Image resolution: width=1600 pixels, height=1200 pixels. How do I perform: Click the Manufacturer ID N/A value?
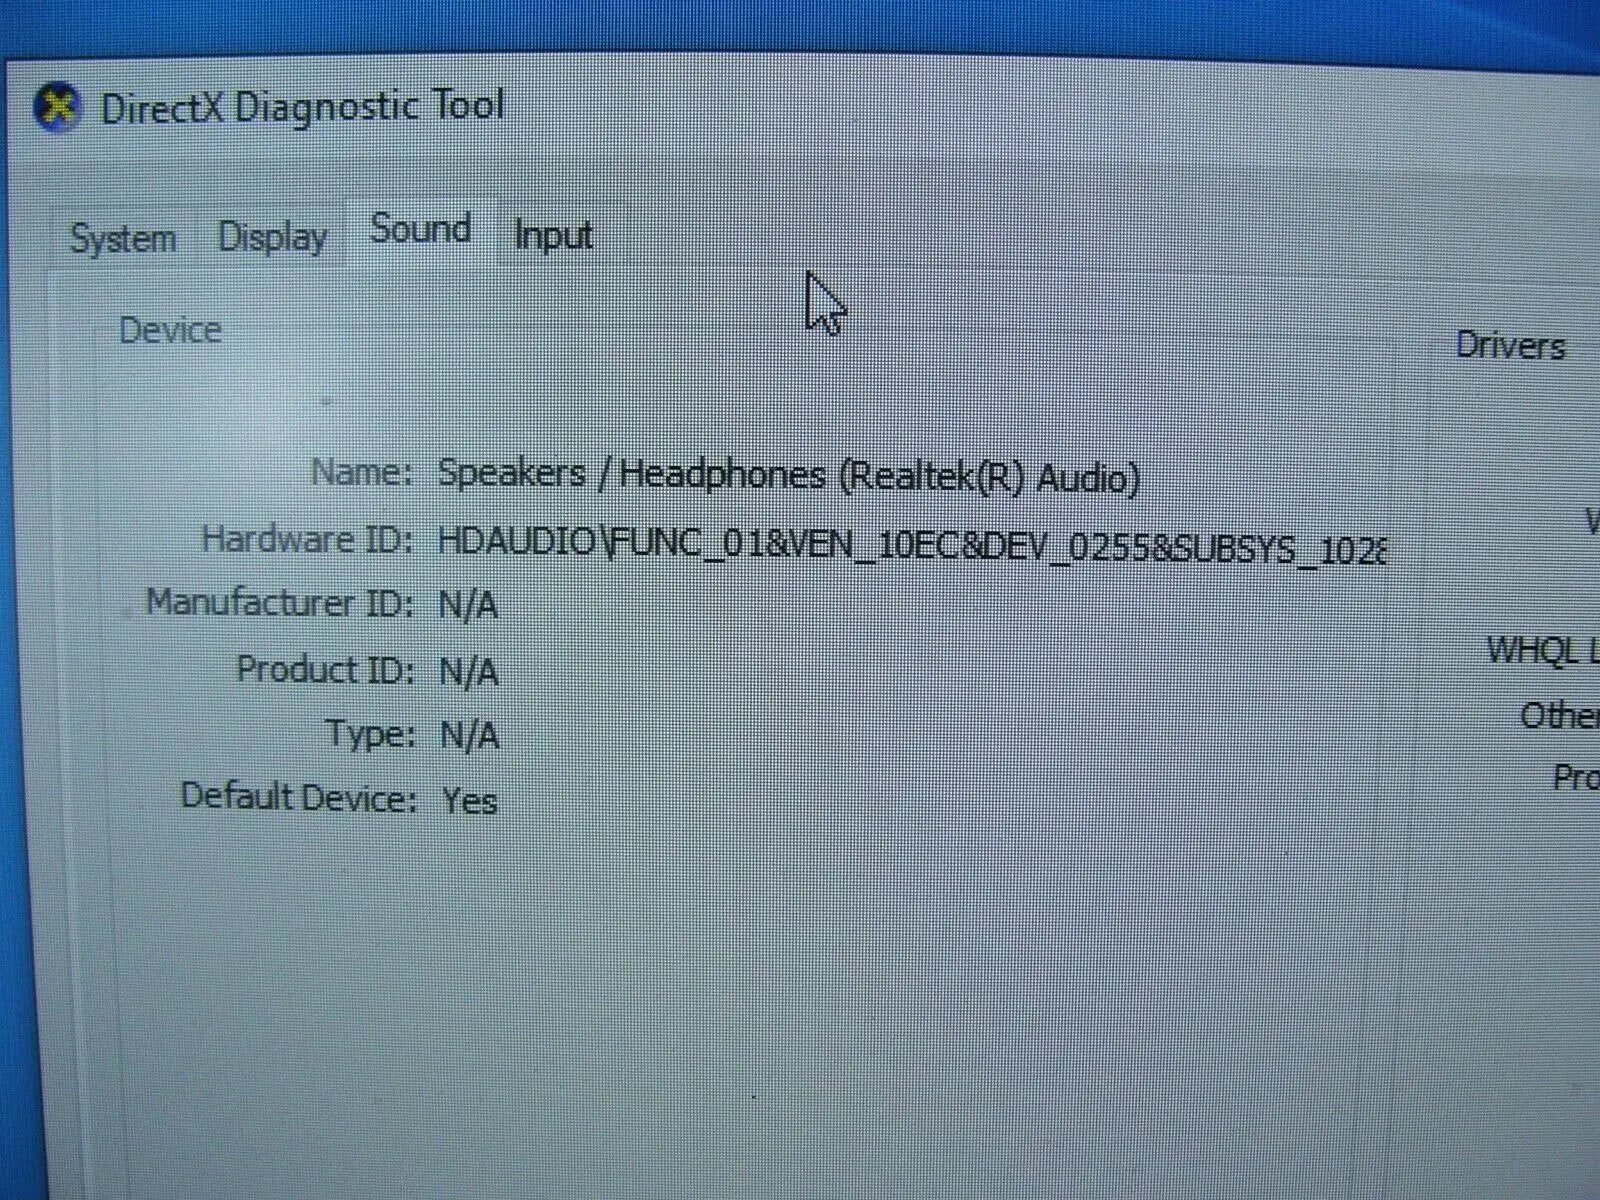[468, 605]
